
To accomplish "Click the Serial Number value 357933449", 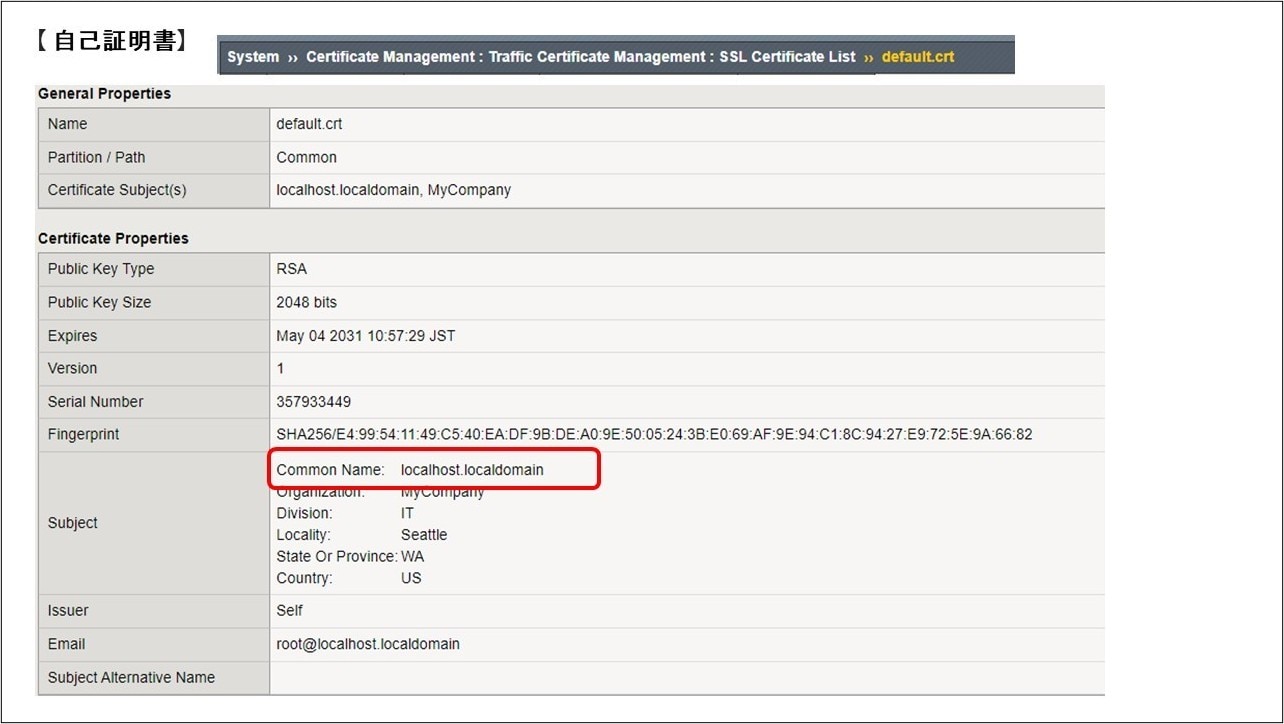I will pos(313,402).
